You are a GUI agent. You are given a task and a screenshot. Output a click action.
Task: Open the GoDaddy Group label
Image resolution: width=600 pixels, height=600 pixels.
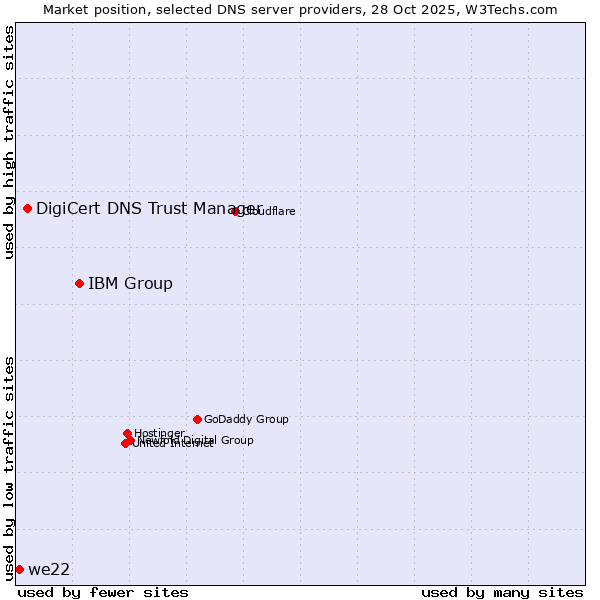tap(246, 419)
